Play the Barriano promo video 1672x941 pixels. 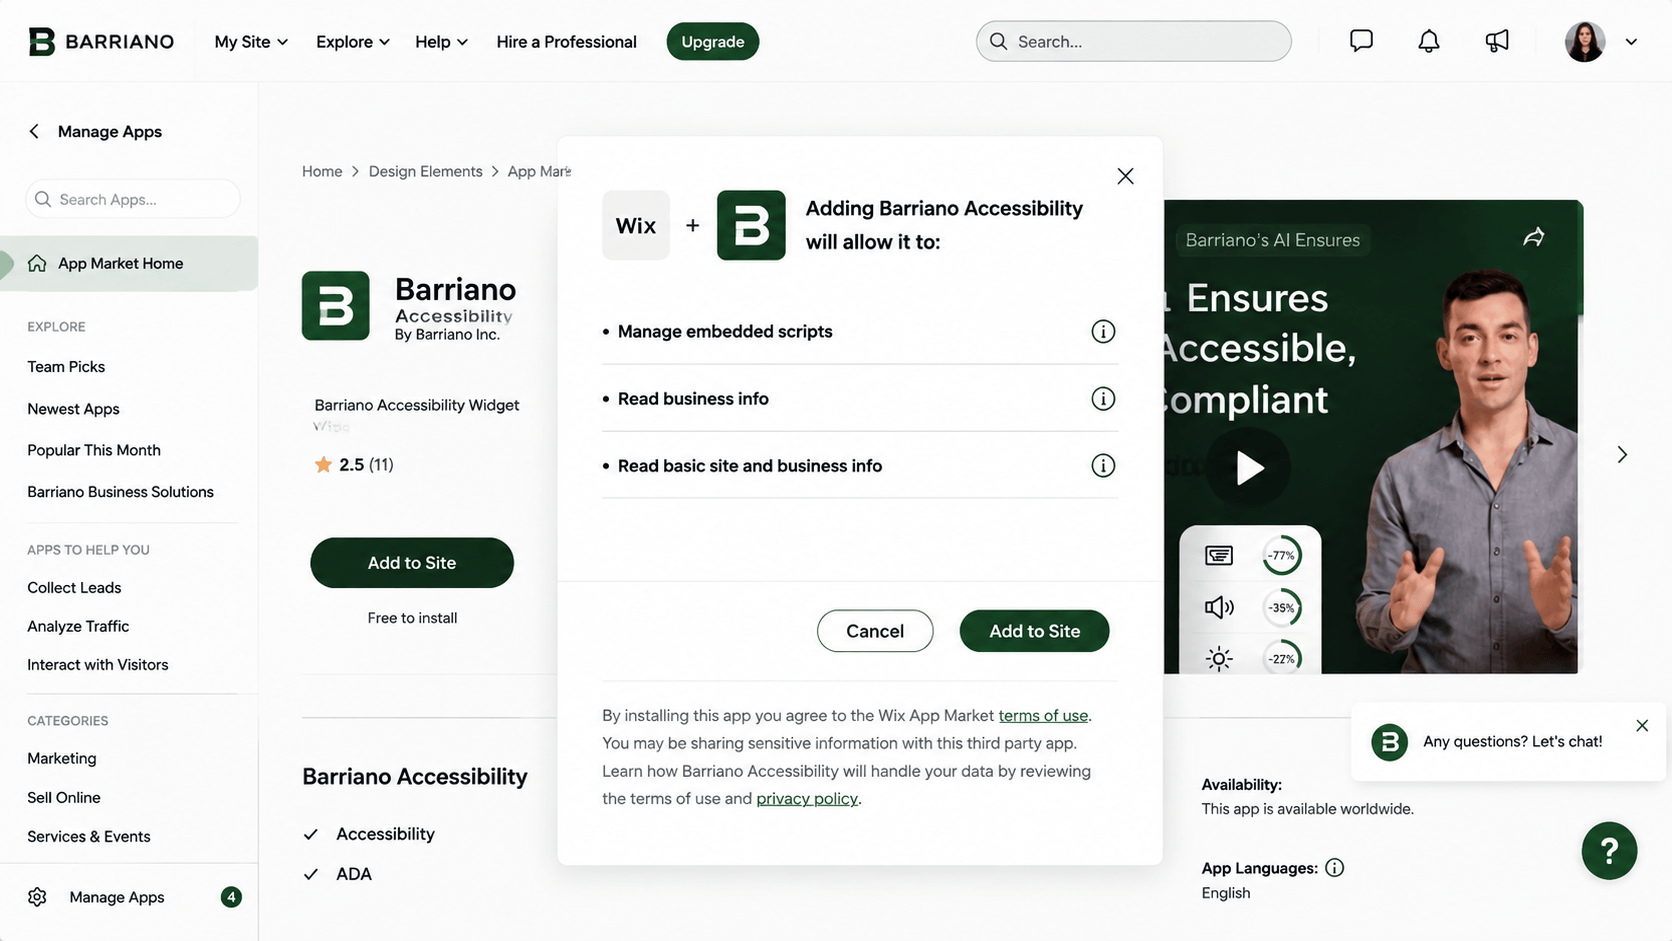1248,467
